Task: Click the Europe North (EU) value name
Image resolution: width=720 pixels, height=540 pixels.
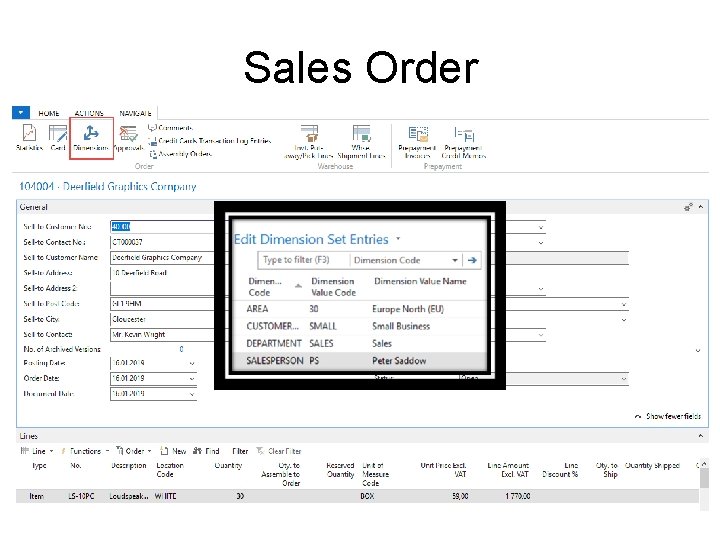Action: point(408,309)
